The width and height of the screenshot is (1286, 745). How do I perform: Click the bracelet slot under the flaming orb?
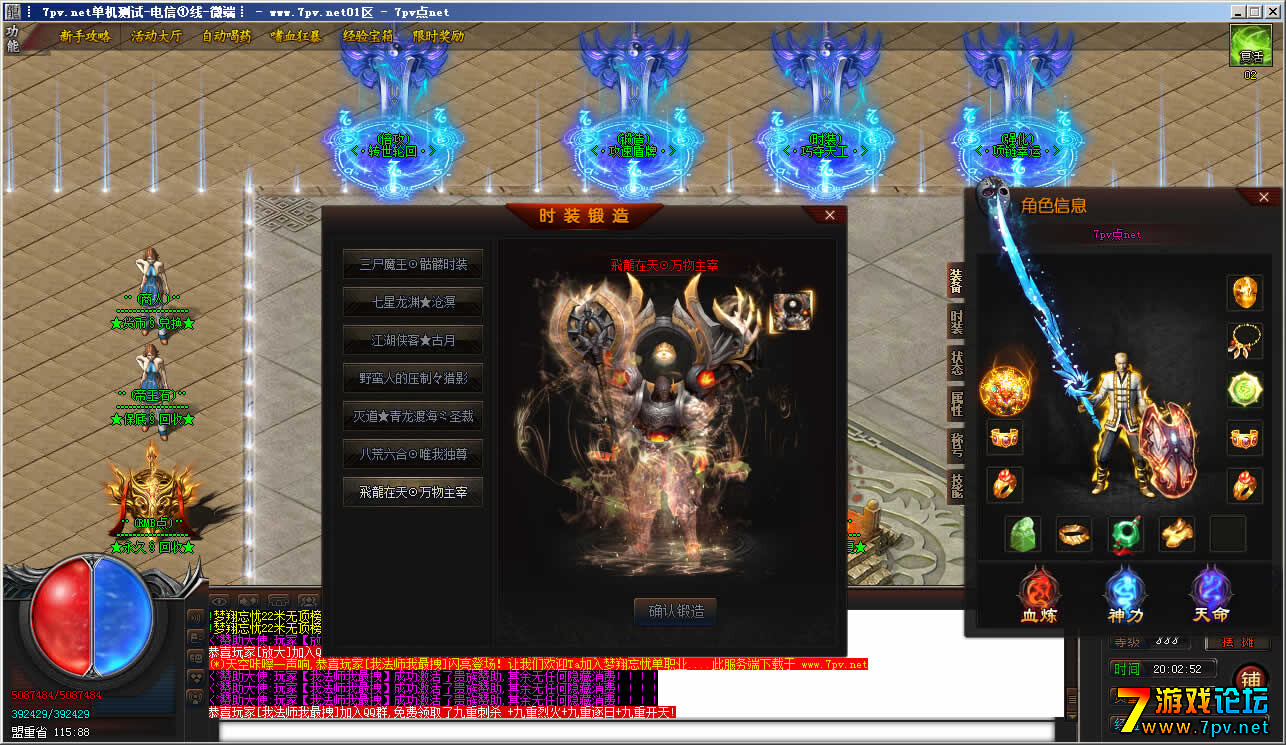click(1005, 437)
